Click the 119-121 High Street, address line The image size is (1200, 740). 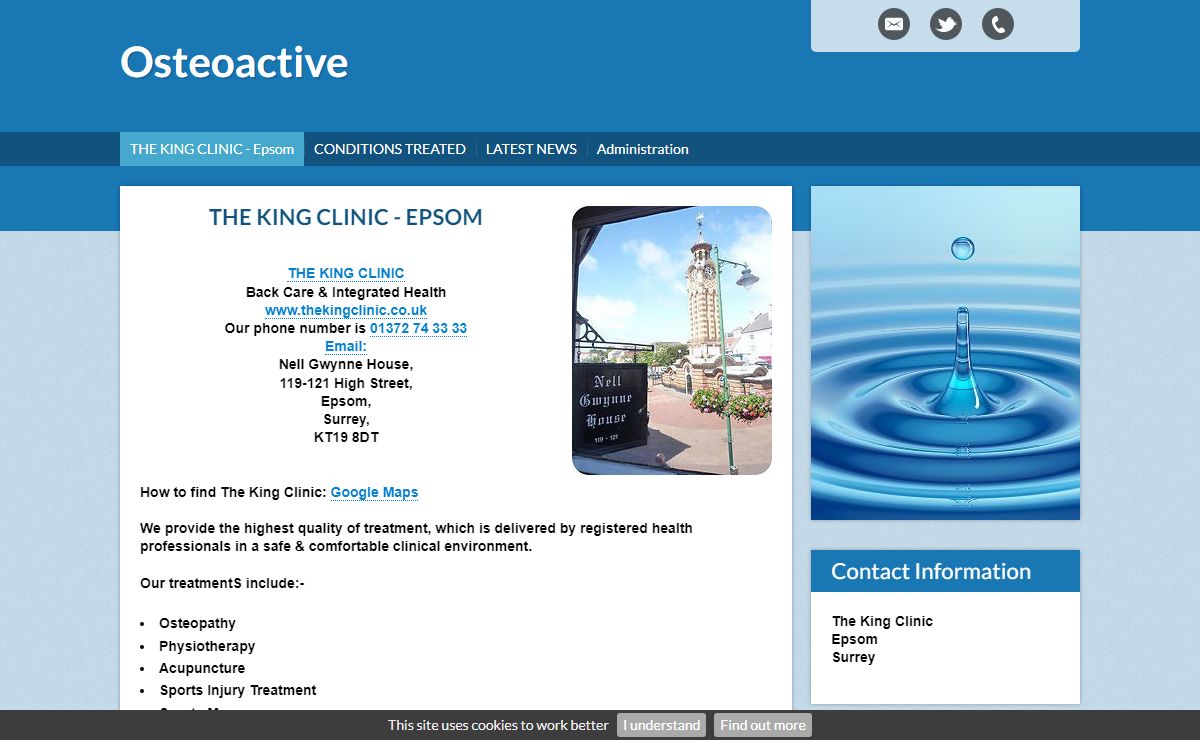346,383
